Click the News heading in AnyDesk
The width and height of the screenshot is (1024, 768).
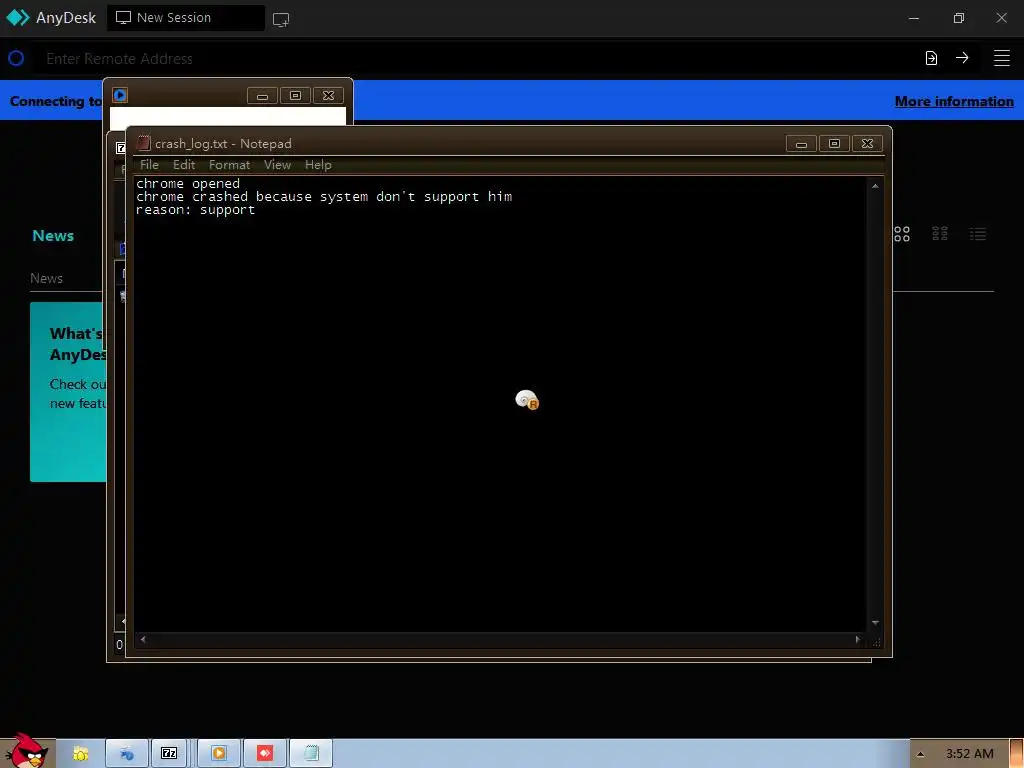(53, 236)
